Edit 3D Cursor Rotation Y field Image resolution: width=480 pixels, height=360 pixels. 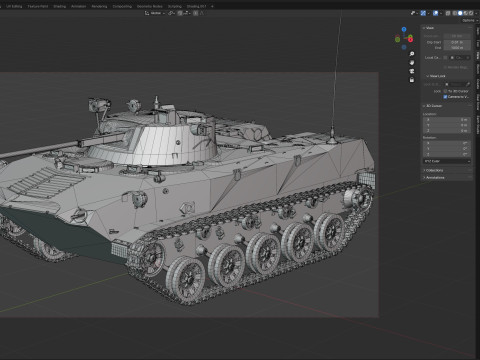click(447, 149)
